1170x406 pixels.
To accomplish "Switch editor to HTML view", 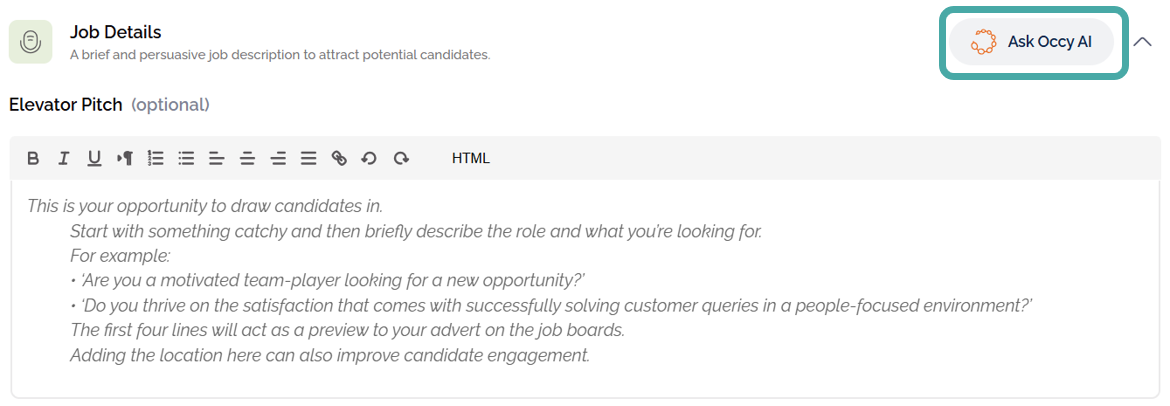I will pos(471,158).
